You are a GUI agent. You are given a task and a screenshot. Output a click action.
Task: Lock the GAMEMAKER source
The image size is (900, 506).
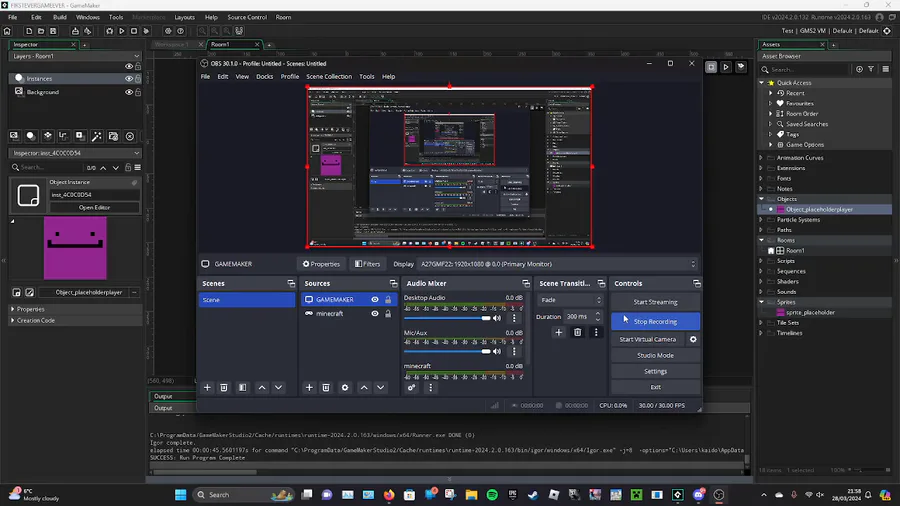388,299
